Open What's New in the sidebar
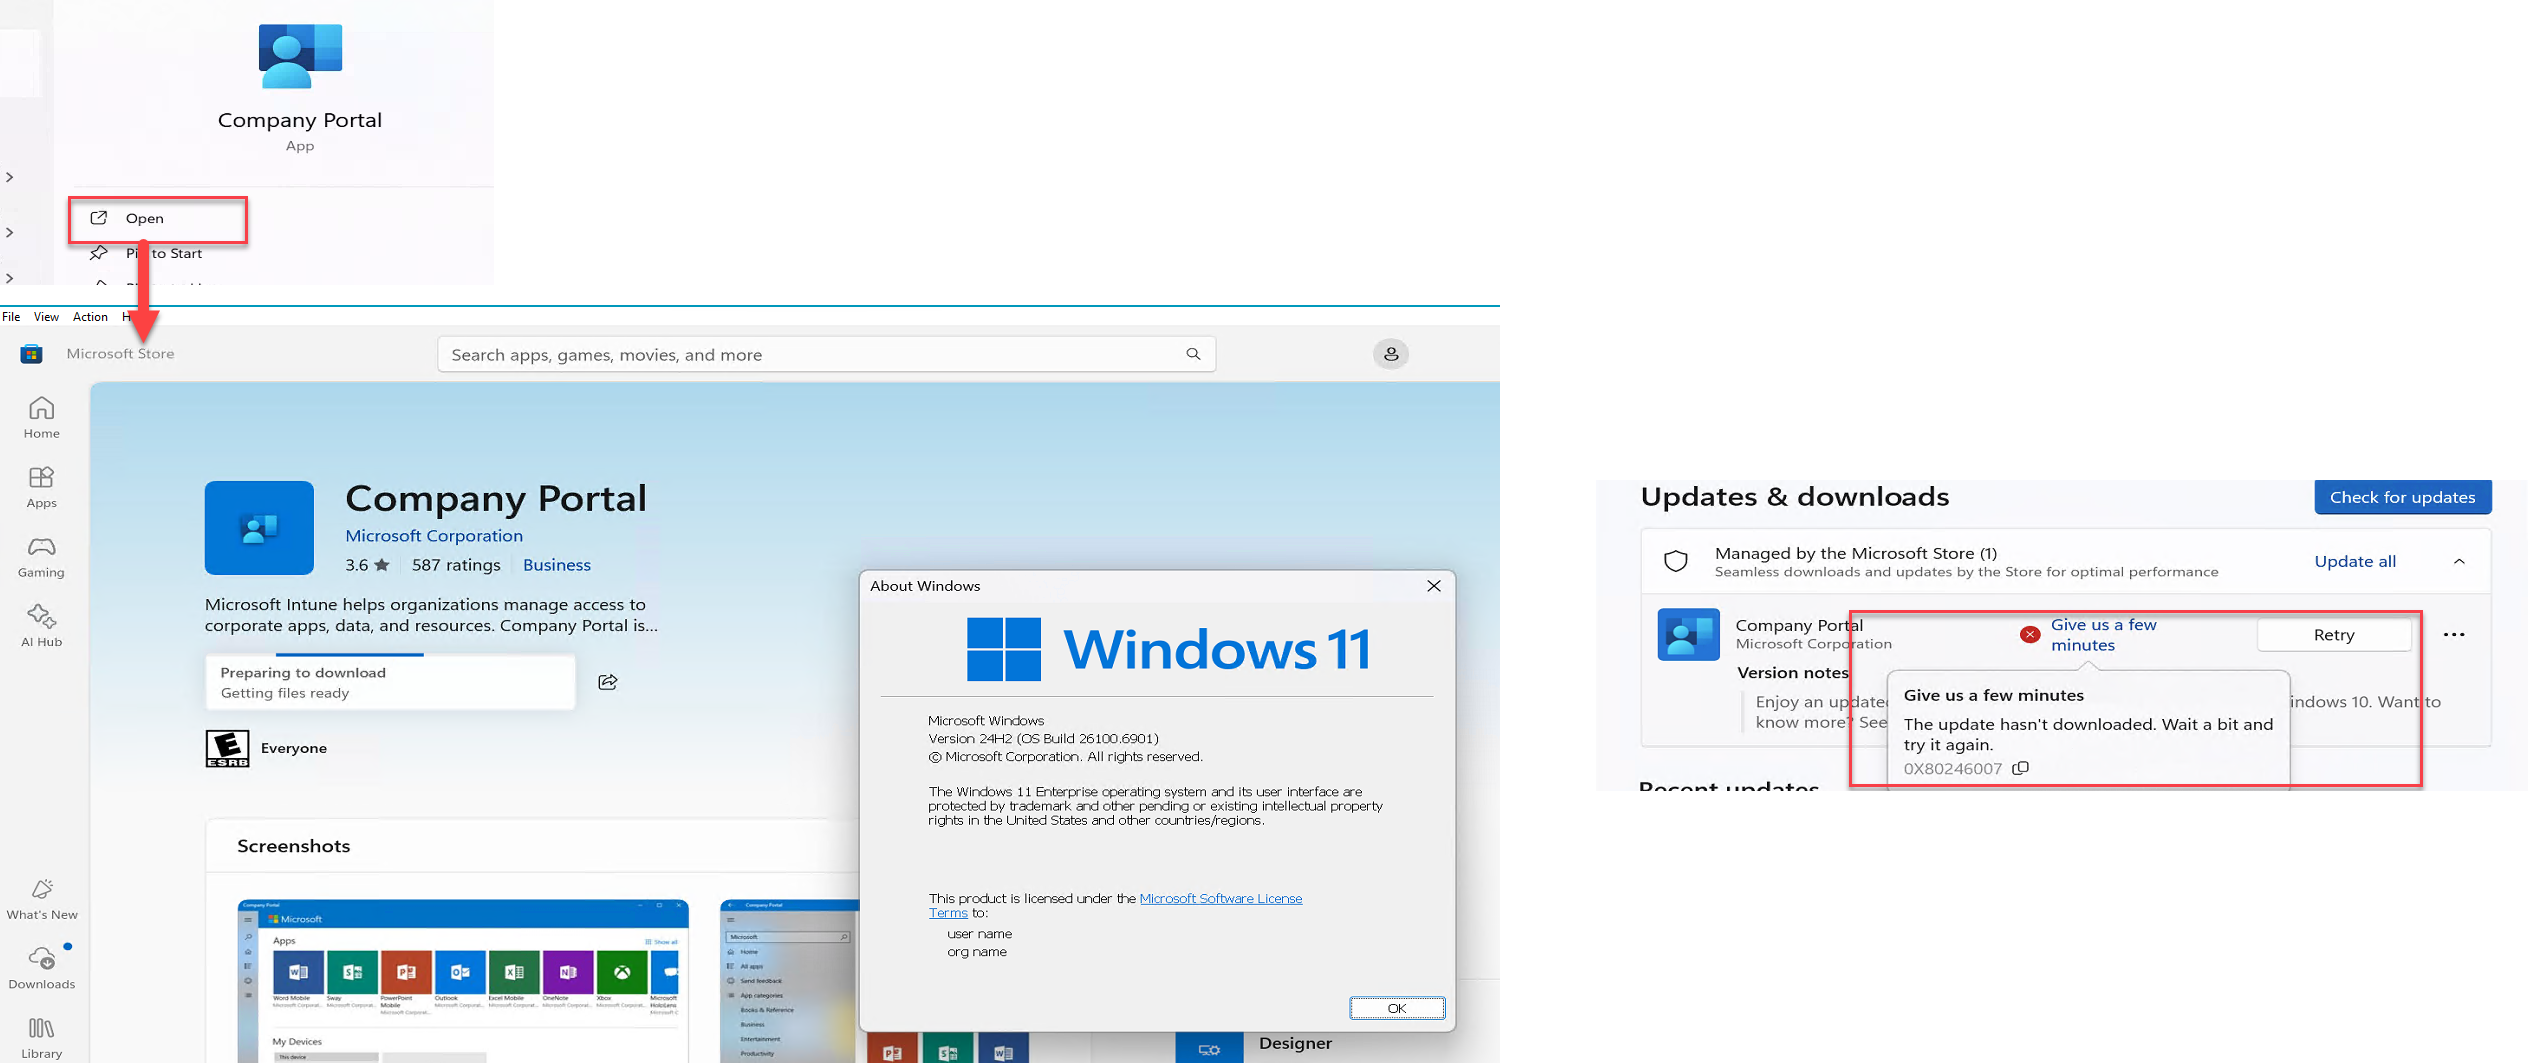The height and width of the screenshot is (1063, 2528). coord(41,899)
